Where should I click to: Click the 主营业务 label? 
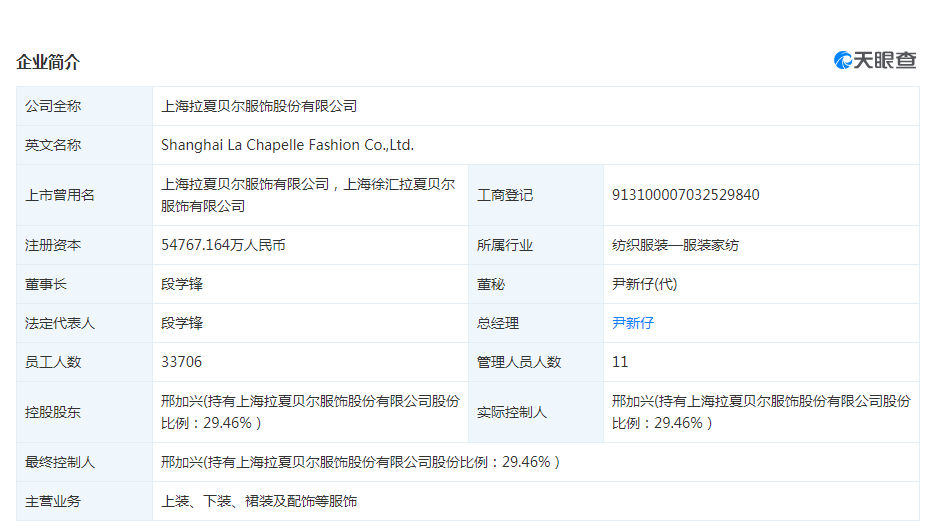(52, 501)
